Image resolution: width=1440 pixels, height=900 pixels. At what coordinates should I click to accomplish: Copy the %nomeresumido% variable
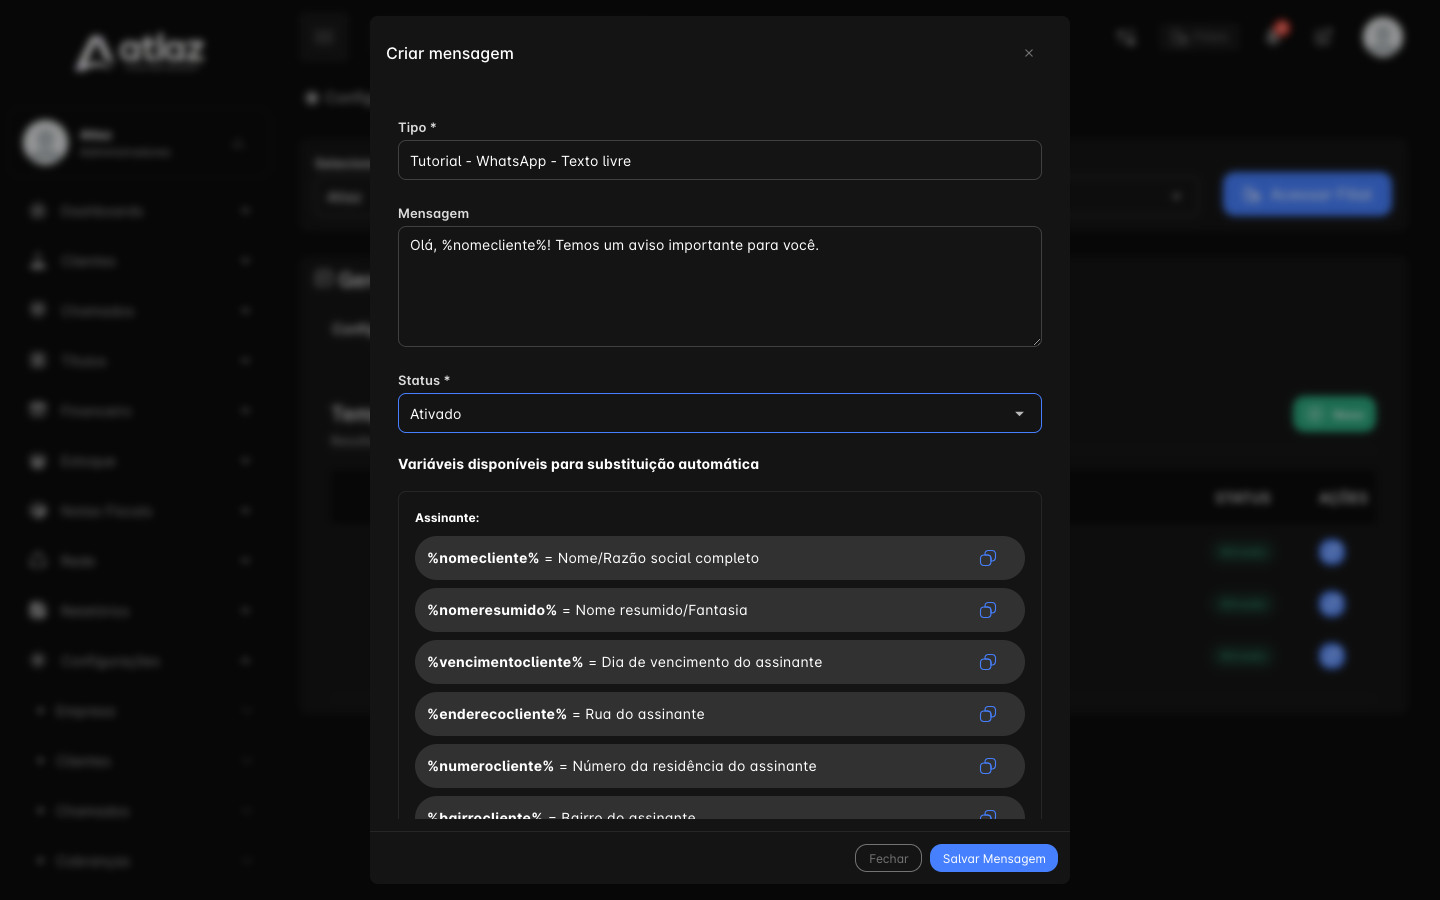[988, 610]
